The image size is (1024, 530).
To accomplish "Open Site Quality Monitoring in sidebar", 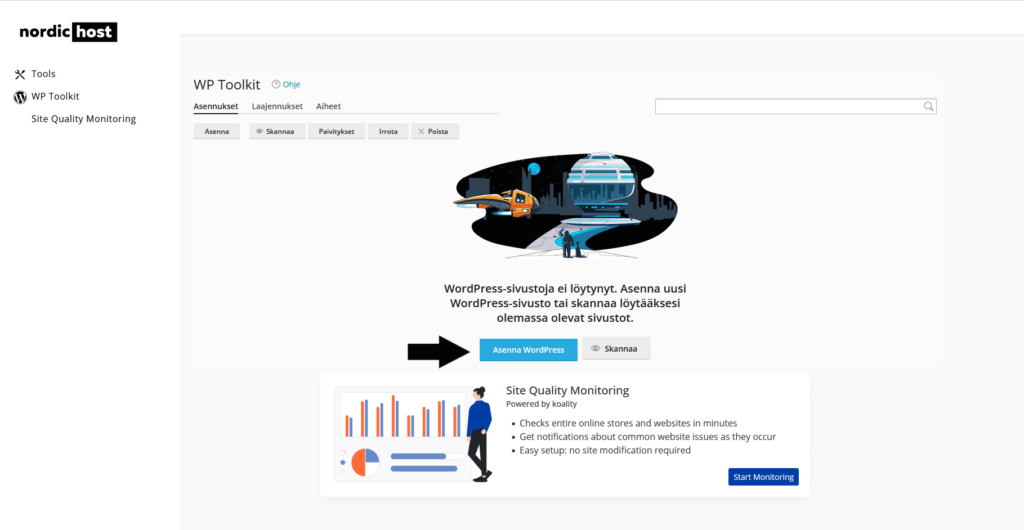I will point(83,119).
